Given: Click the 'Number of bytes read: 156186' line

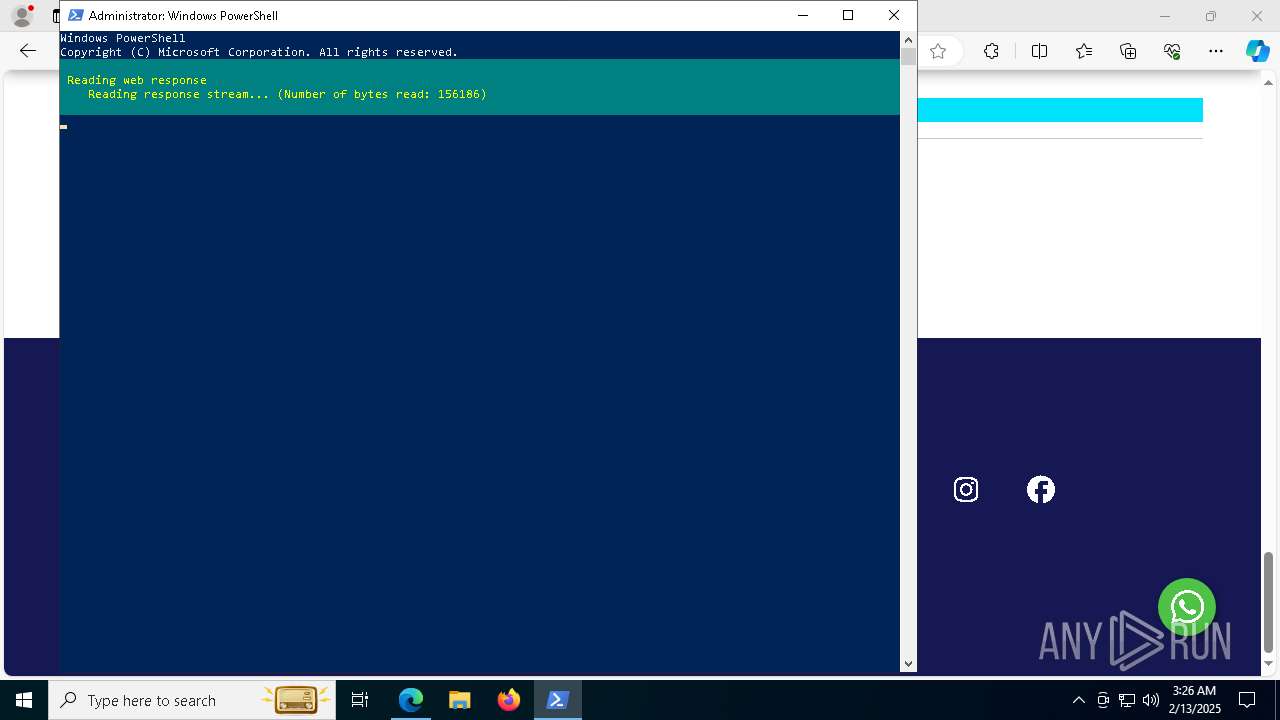Looking at the screenshot, I should tap(287, 94).
